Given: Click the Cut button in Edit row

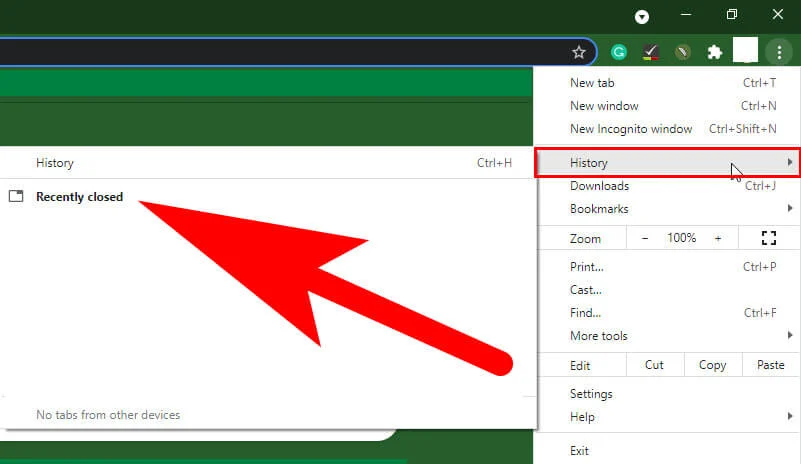Looking at the screenshot, I should 654,365.
